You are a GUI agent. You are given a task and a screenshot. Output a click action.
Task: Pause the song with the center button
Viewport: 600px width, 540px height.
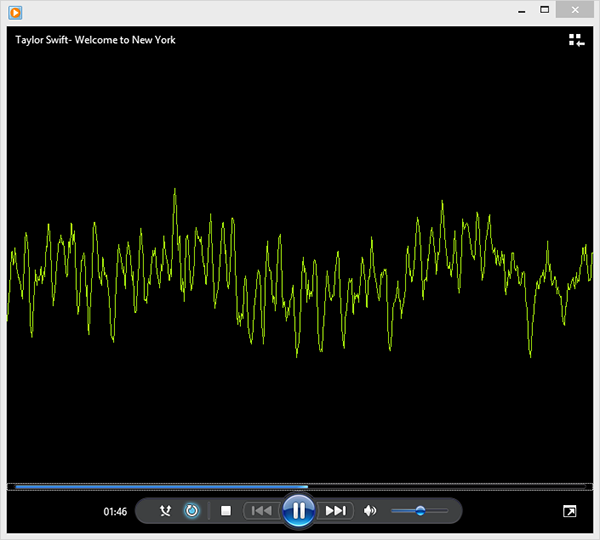tap(298, 511)
